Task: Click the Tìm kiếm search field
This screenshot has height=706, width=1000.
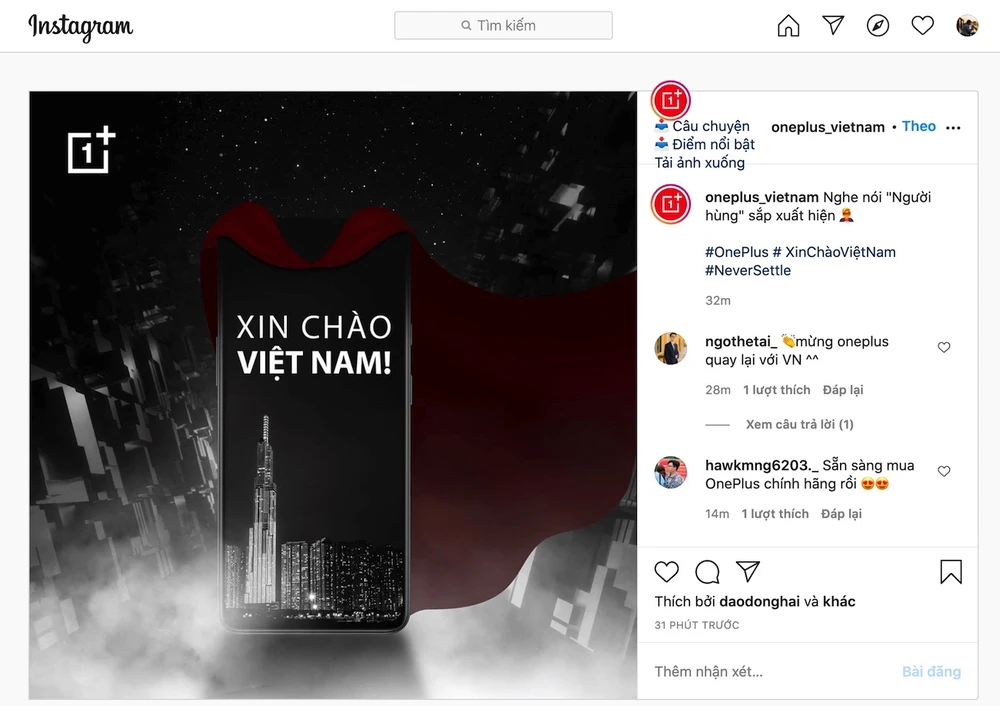Action: pos(503,26)
